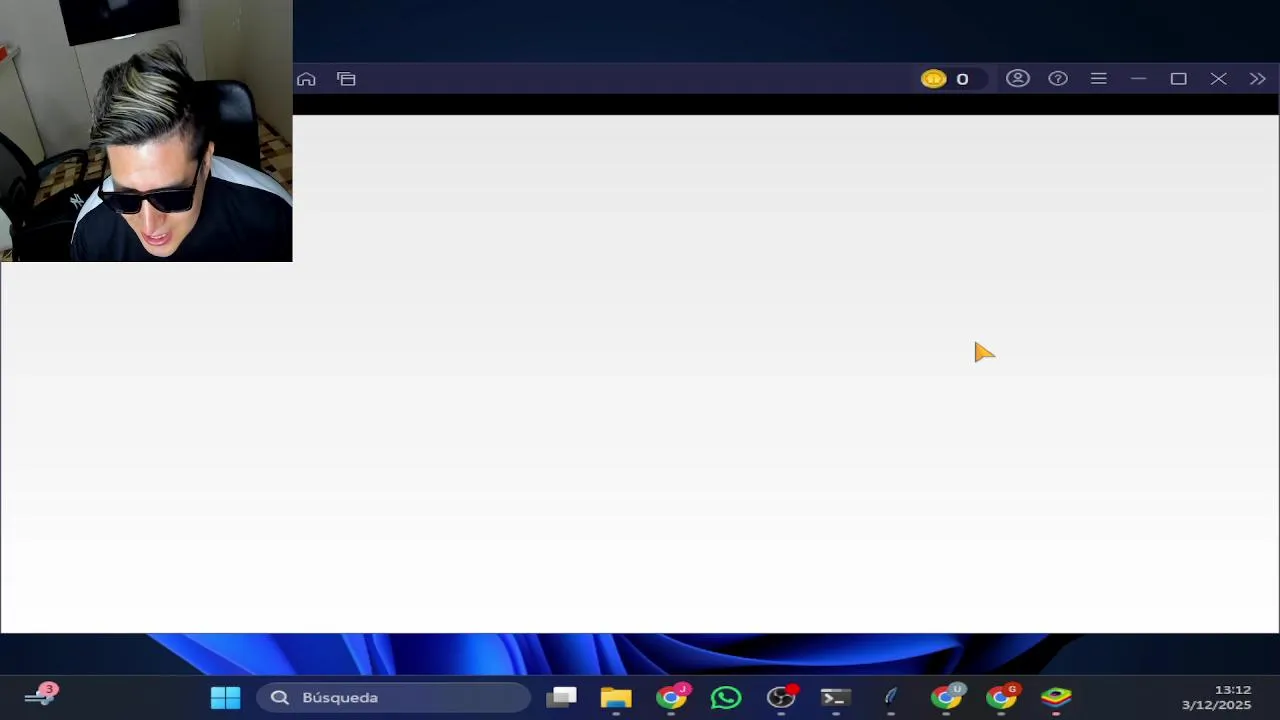This screenshot has height=720, width=1280.
Task: Minimize the BlueStacks window
Action: (1138, 78)
